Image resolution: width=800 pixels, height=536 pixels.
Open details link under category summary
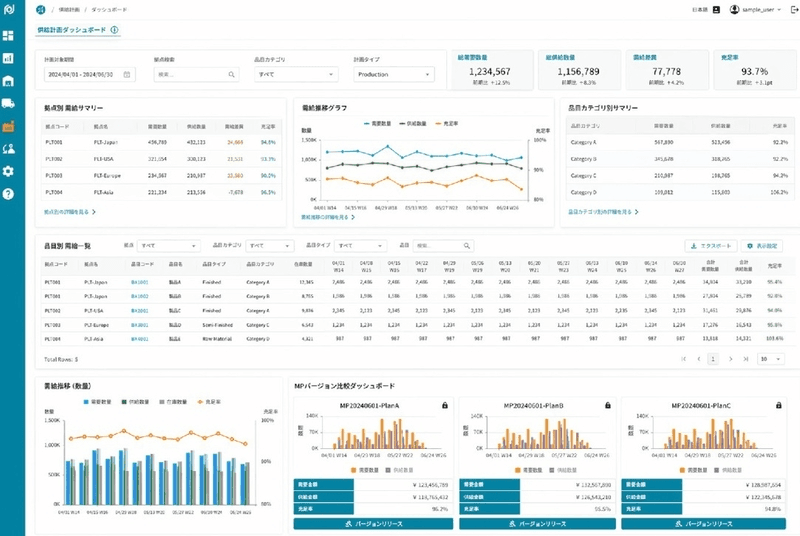(x=603, y=212)
